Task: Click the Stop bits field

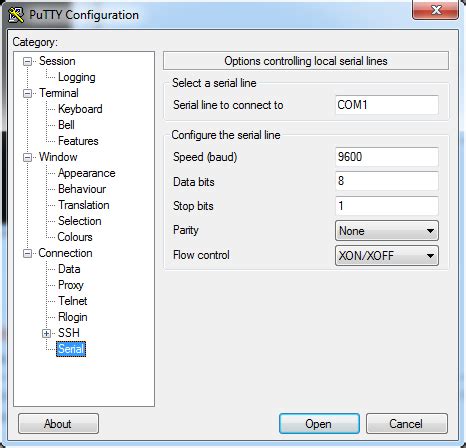Action: click(387, 206)
